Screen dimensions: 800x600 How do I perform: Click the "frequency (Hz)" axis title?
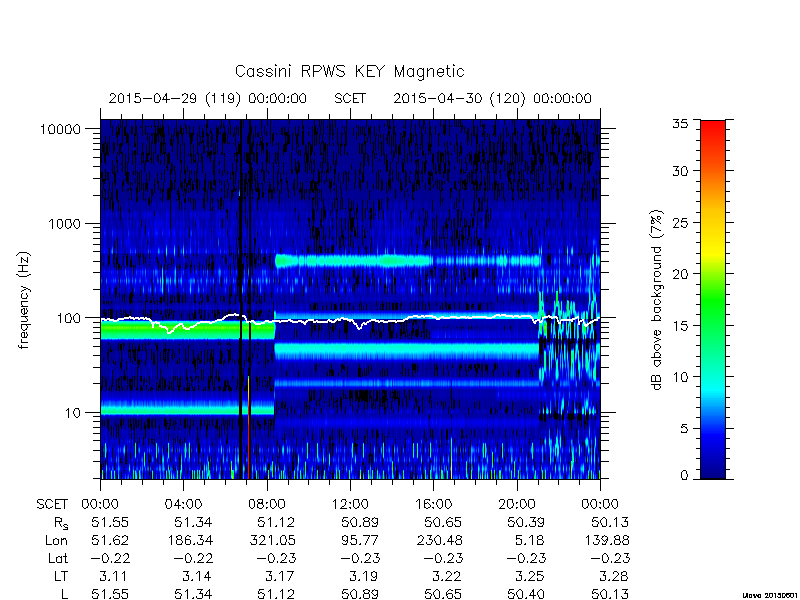[23, 301]
